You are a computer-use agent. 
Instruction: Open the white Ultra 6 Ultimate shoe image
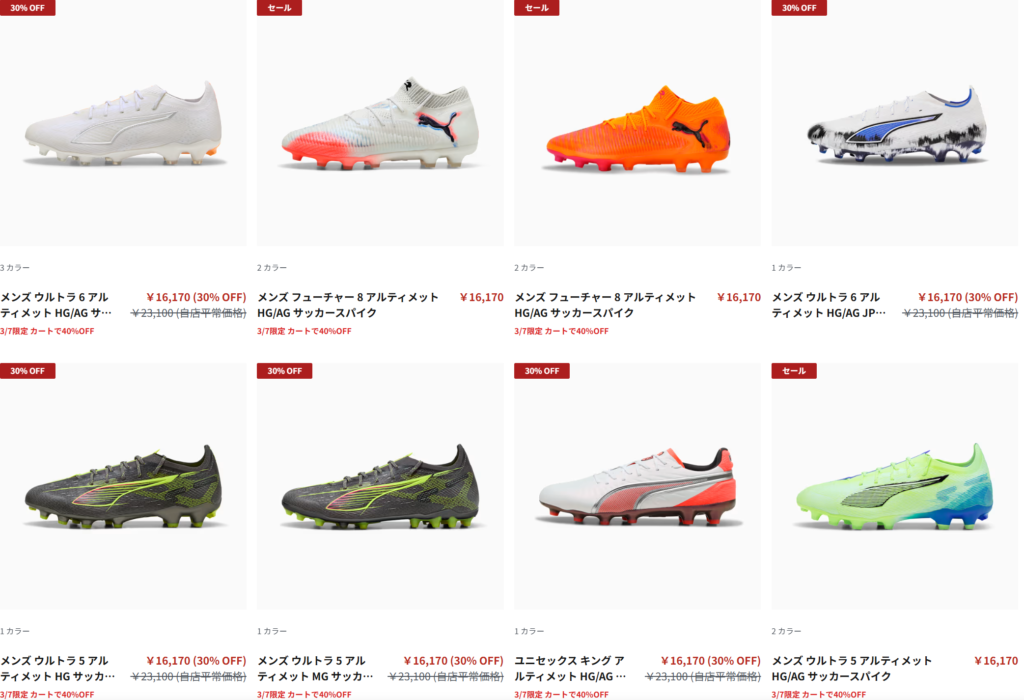tap(123, 123)
